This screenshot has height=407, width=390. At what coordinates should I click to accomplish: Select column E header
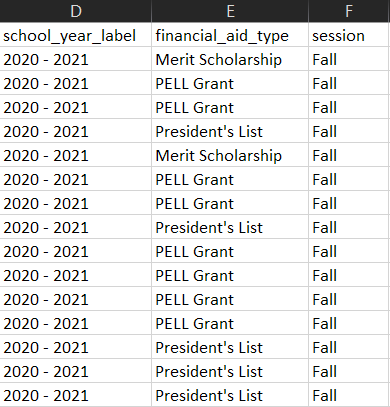pyautogui.click(x=230, y=11)
